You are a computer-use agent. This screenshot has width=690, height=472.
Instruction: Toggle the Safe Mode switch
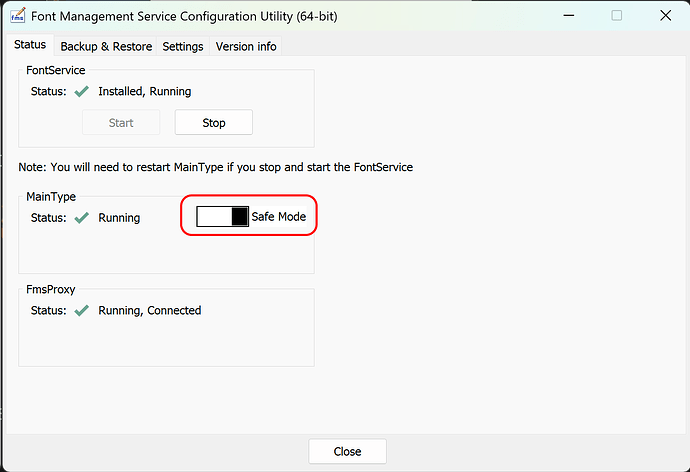(x=222, y=216)
